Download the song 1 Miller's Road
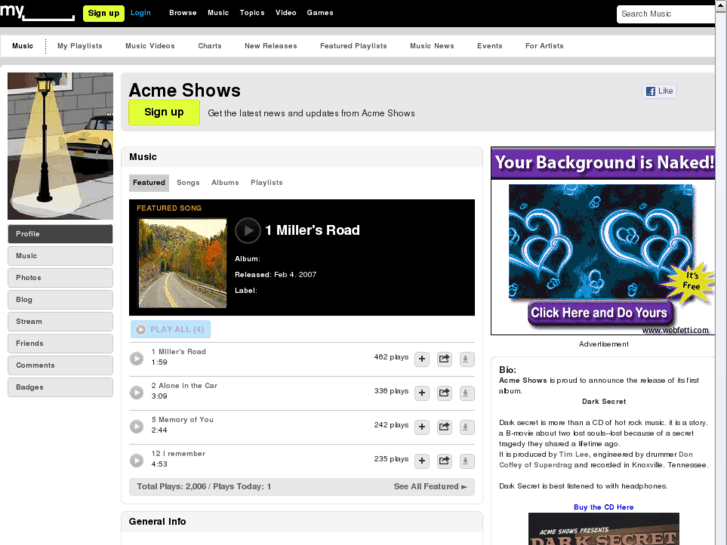The height and width of the screenshot is (545, 727). 466,359
